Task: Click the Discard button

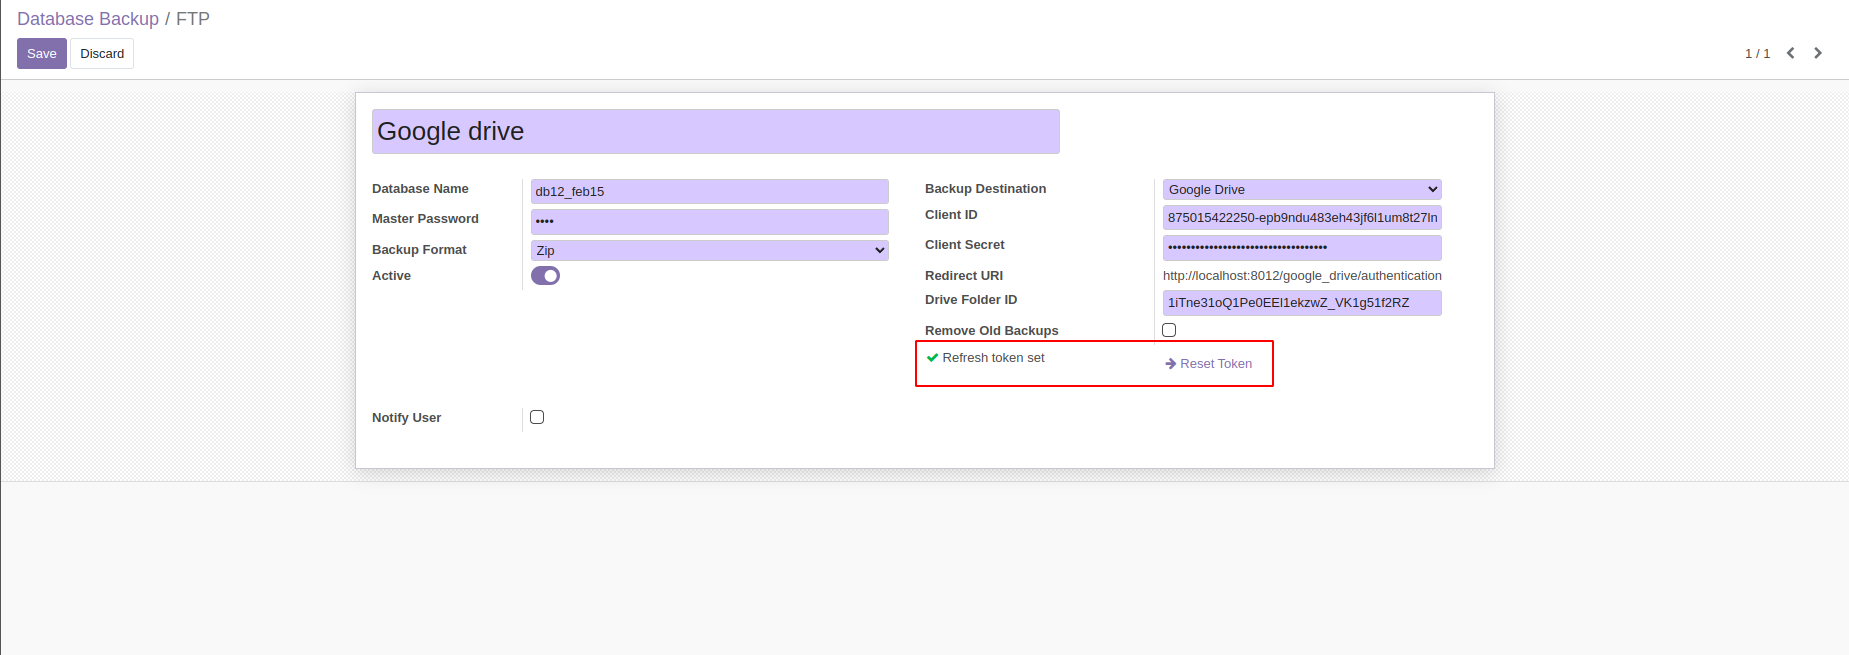Action: 102,54
